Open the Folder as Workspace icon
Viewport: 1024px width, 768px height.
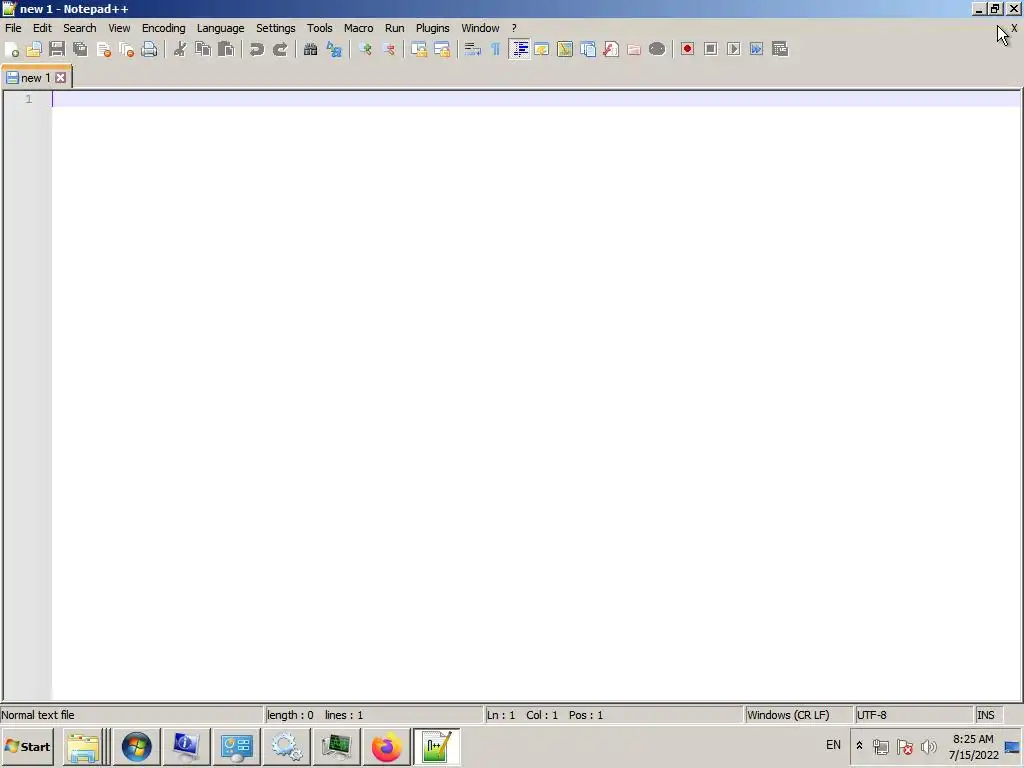633,50
